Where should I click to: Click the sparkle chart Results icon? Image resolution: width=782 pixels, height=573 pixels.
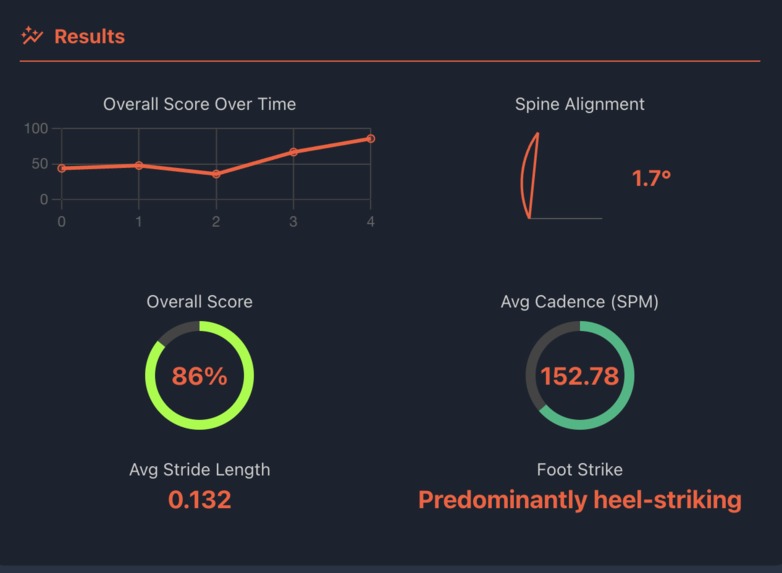pos(32,36)
